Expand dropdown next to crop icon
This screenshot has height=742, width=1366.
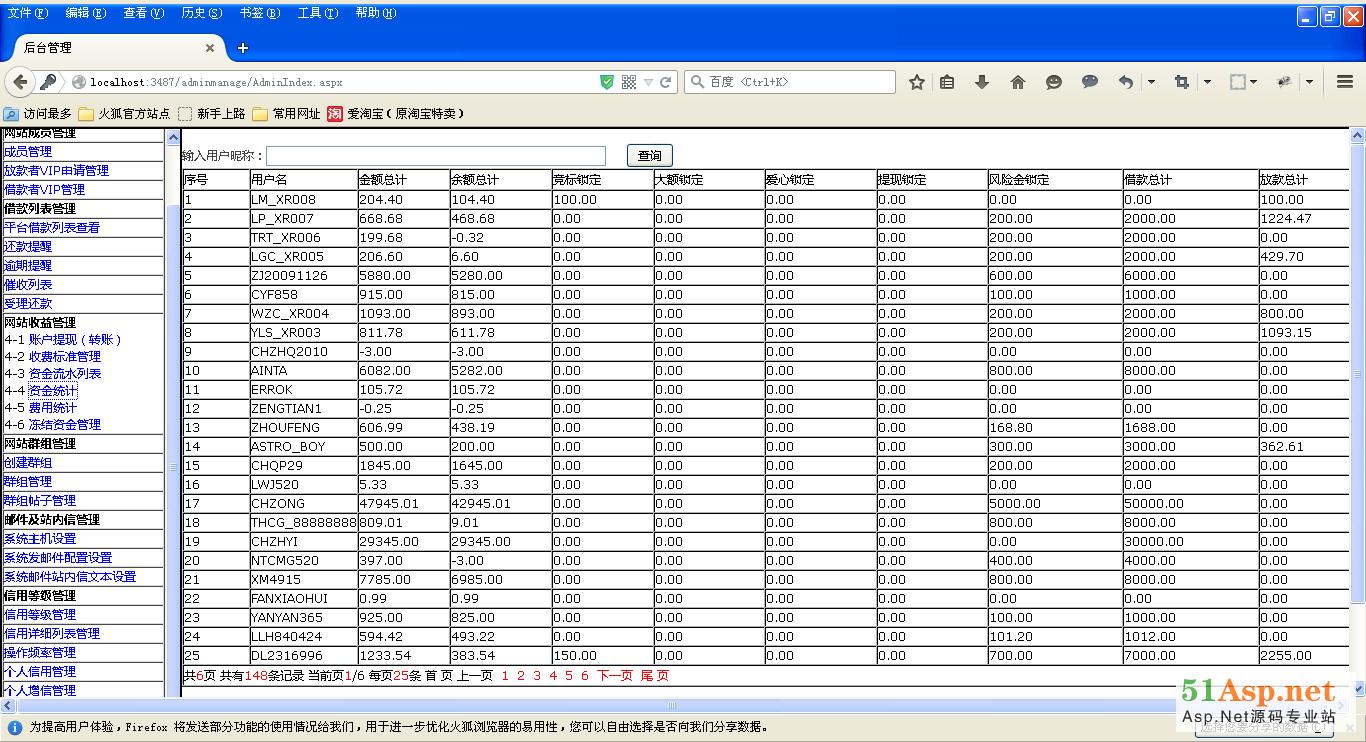pyautogui.click(x=1207, y=82)
